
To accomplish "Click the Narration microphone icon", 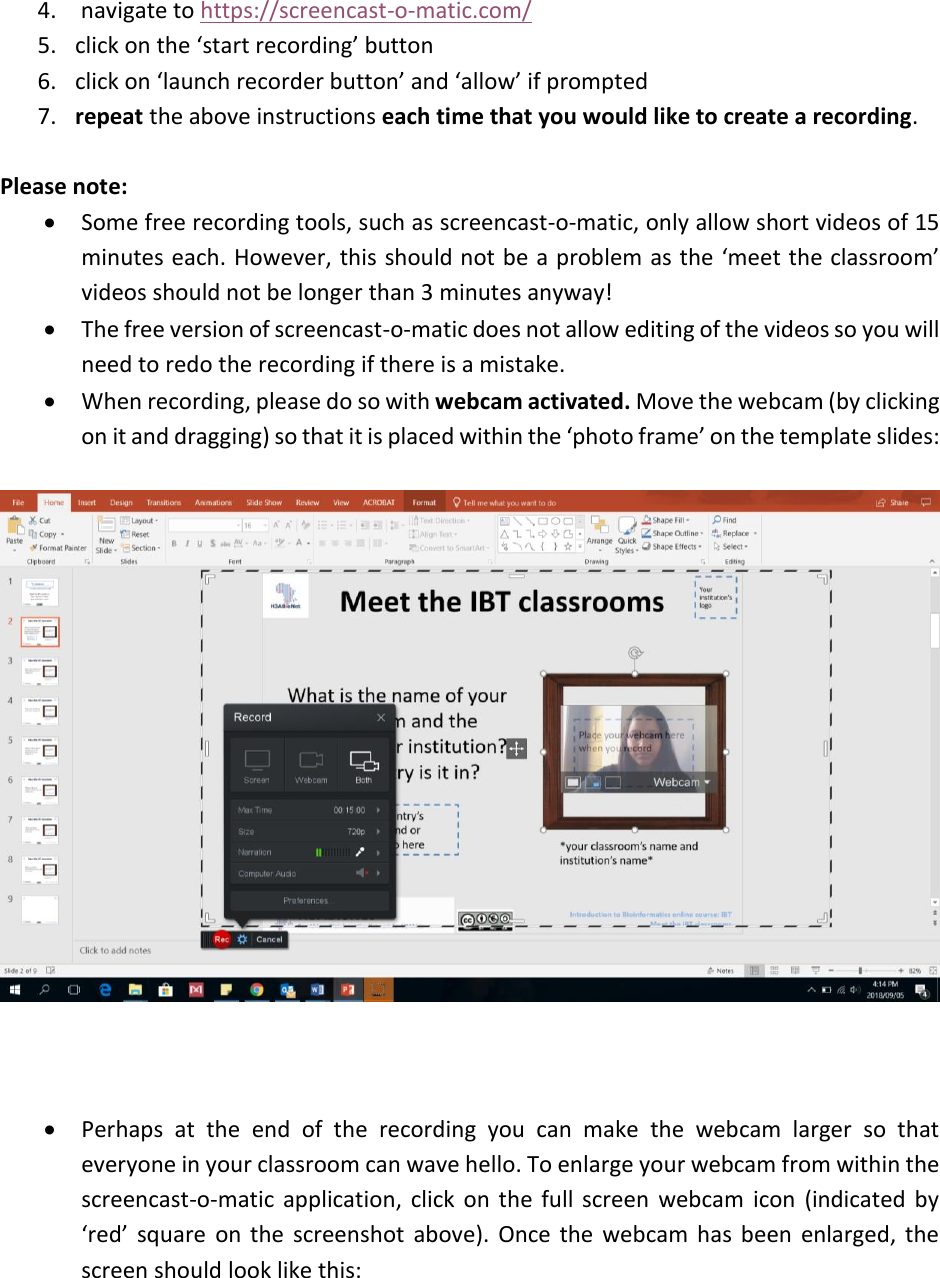I will coord(361,851).
